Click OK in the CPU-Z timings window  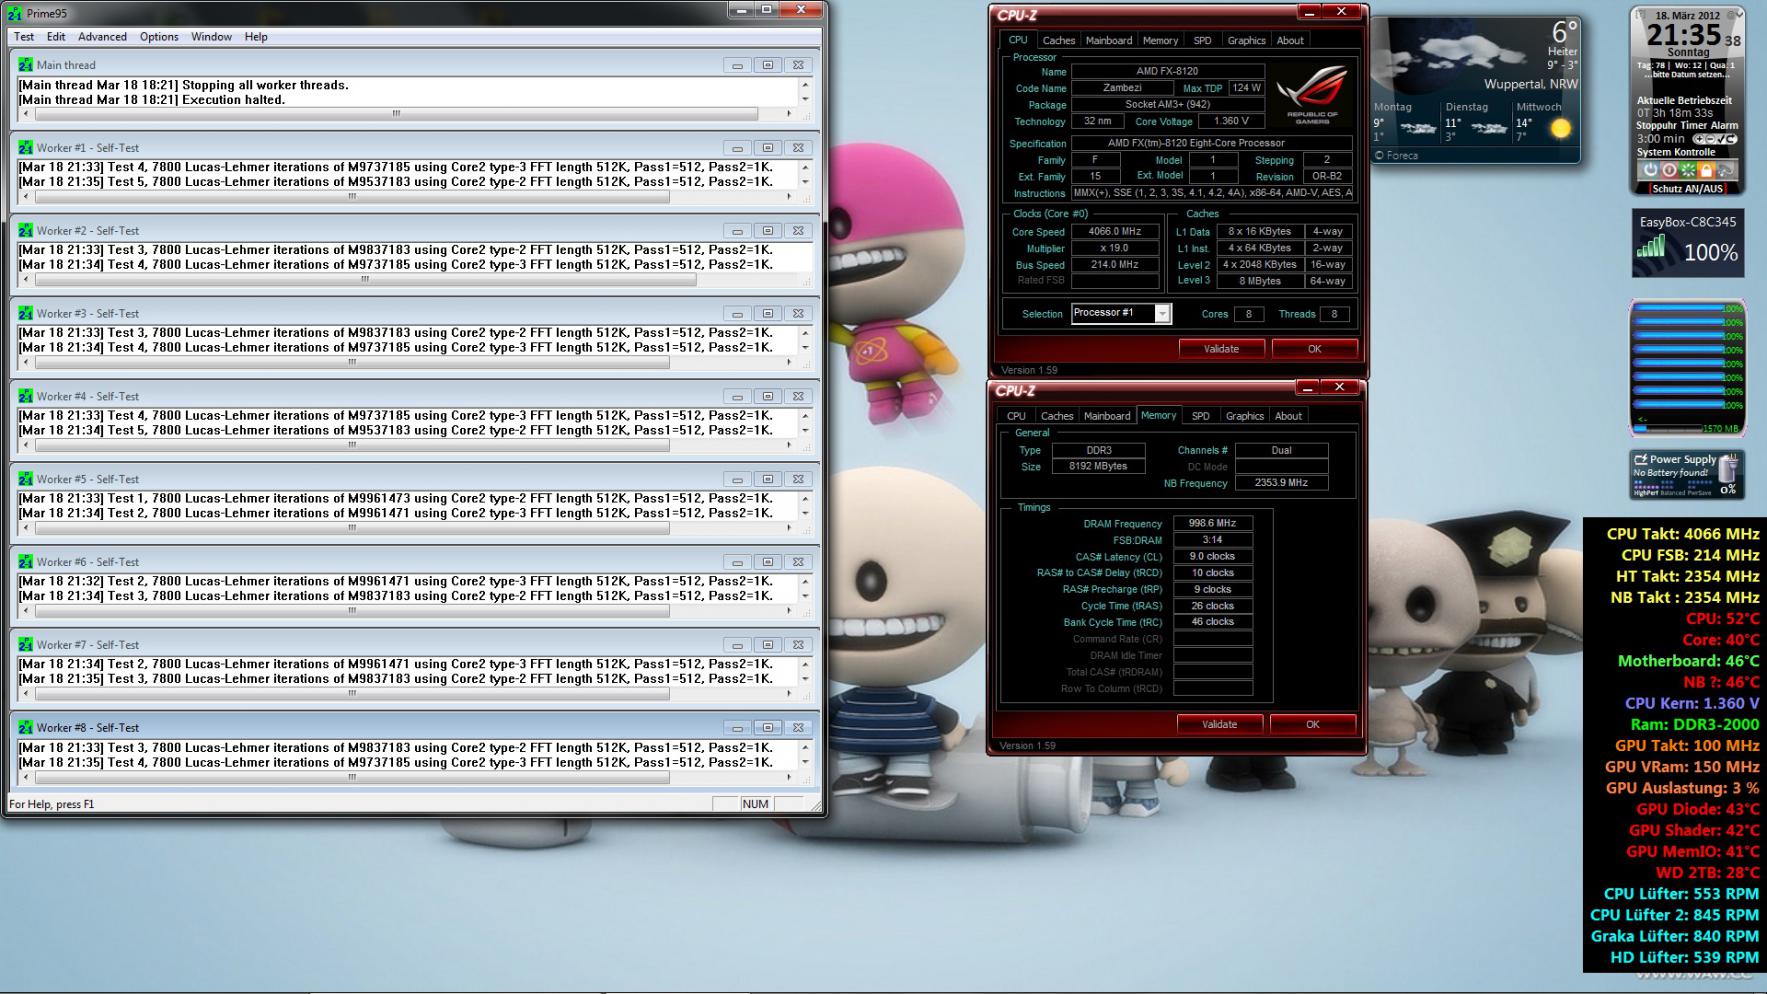tap(1312, 724)
